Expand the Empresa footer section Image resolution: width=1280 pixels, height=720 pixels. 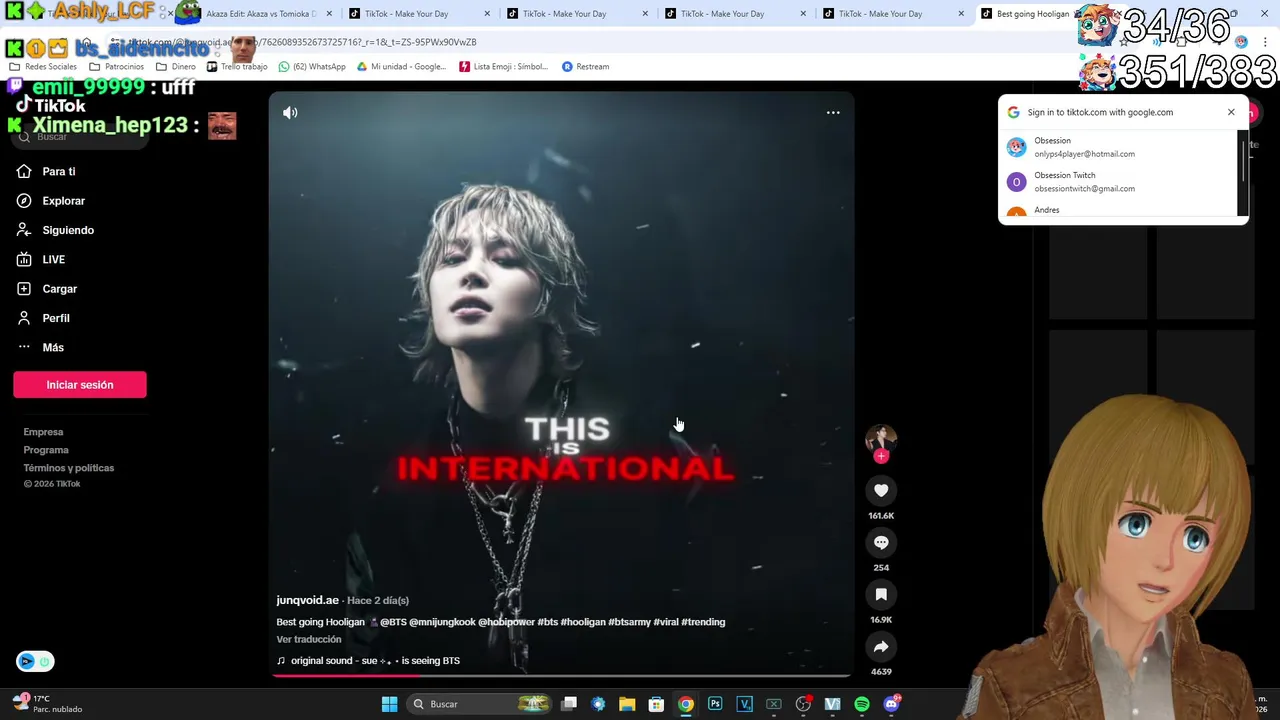point(43,432)
